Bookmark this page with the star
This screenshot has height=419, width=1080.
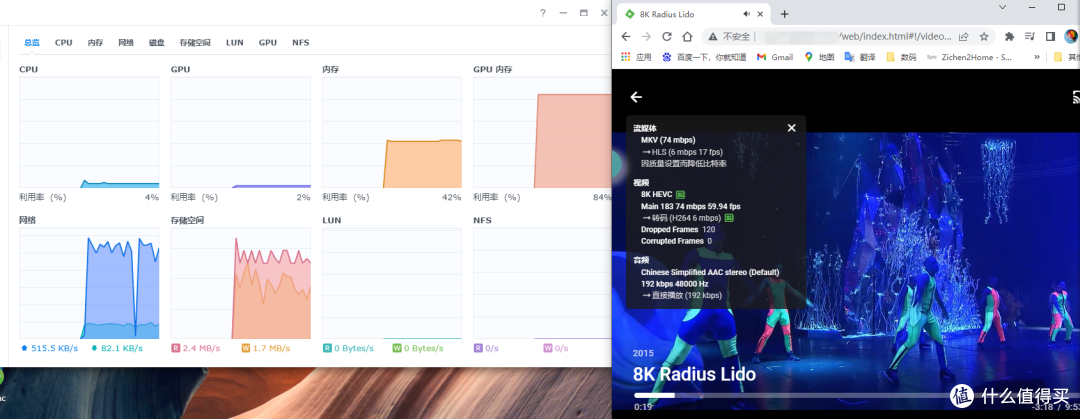click(x=984, y=37)
